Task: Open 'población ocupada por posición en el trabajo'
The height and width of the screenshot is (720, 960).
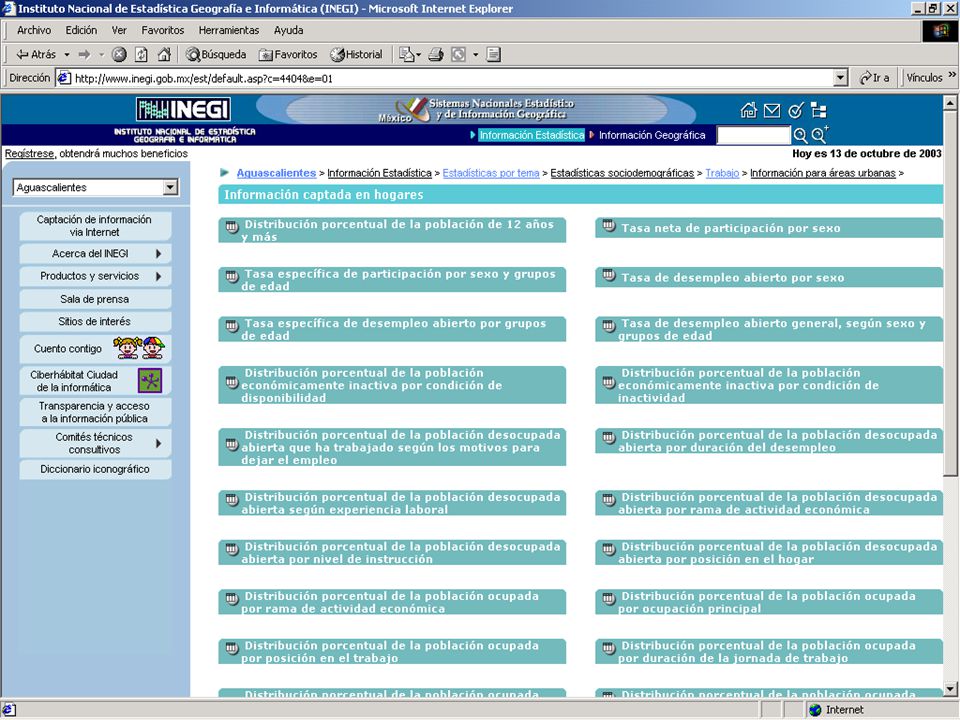Action: [x=392, y=651]
